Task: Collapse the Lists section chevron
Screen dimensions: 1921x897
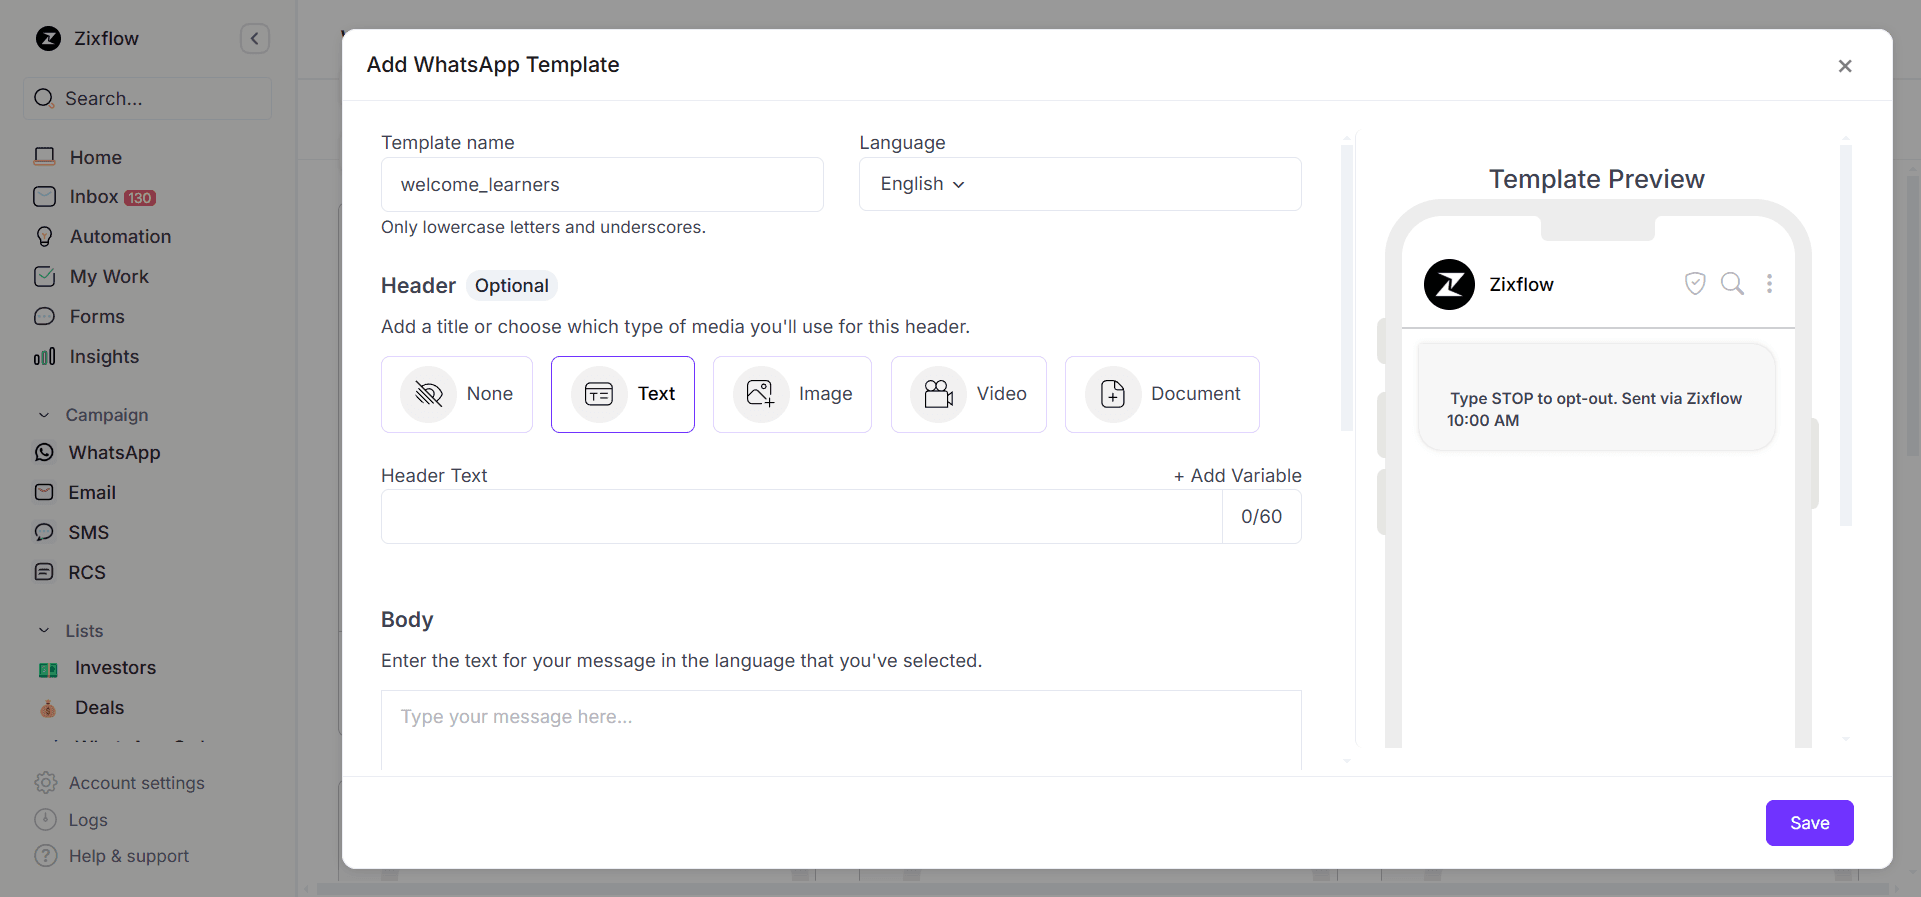Action: [x=44, y=631]
